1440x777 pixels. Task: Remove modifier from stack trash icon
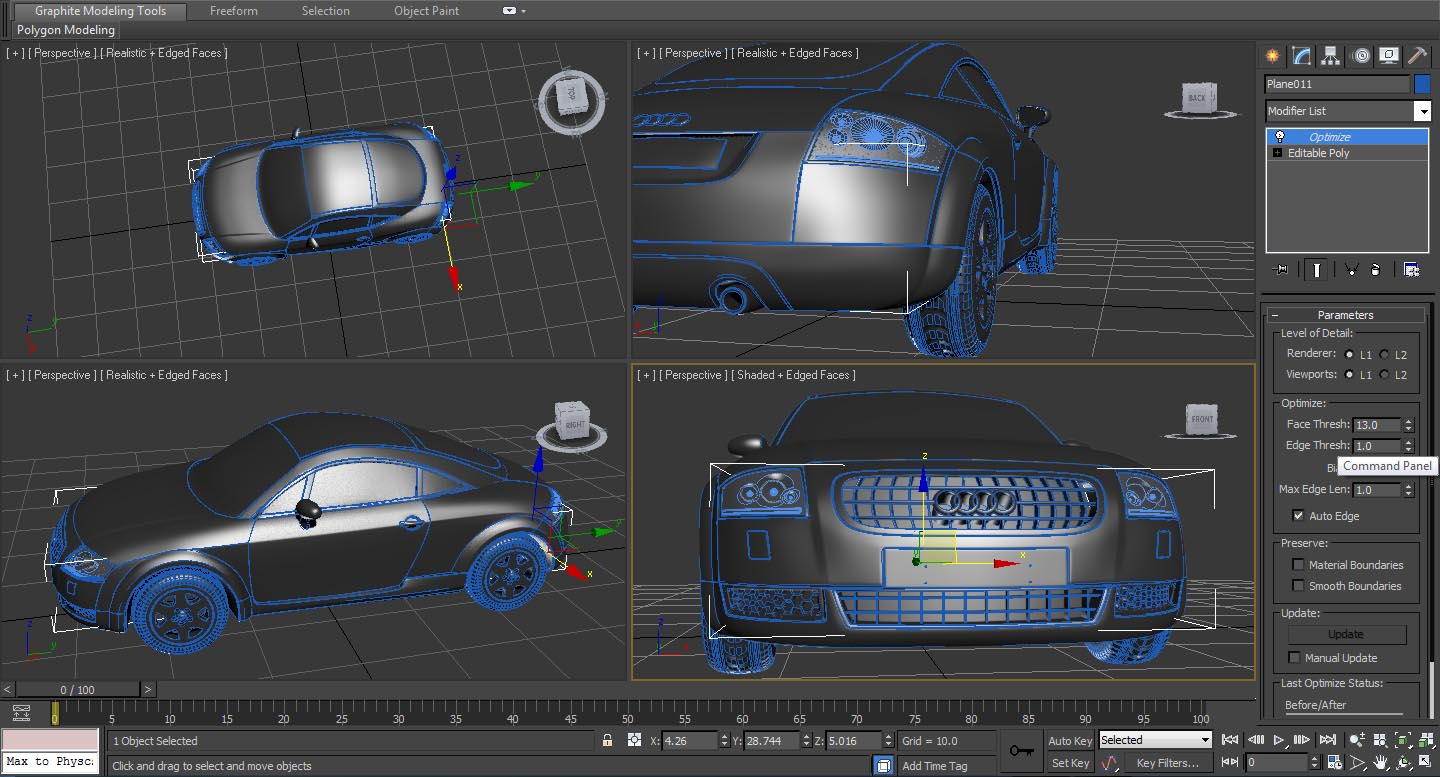[1375, 270]
